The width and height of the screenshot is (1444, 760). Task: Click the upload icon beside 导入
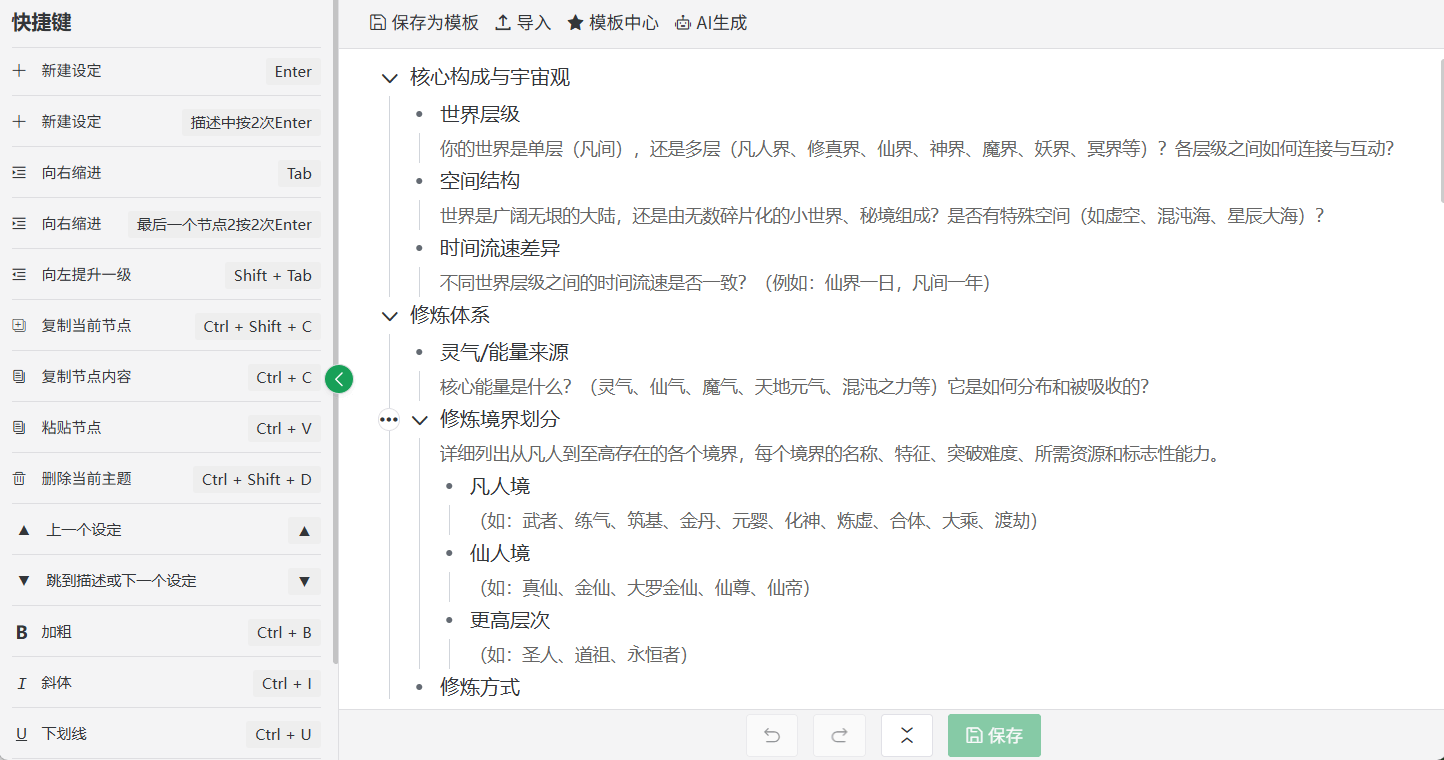tap(502, 21)
